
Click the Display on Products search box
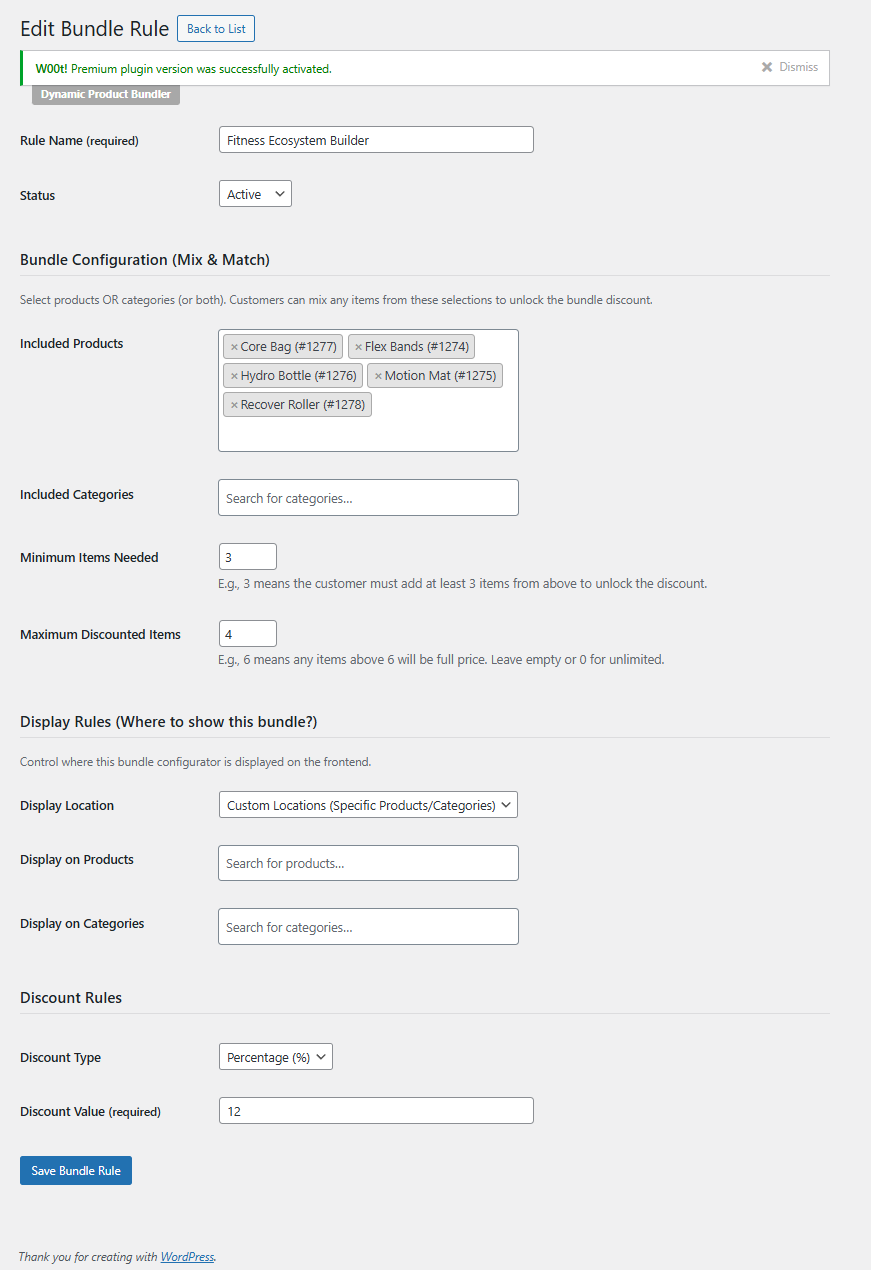tap(368, 863)
